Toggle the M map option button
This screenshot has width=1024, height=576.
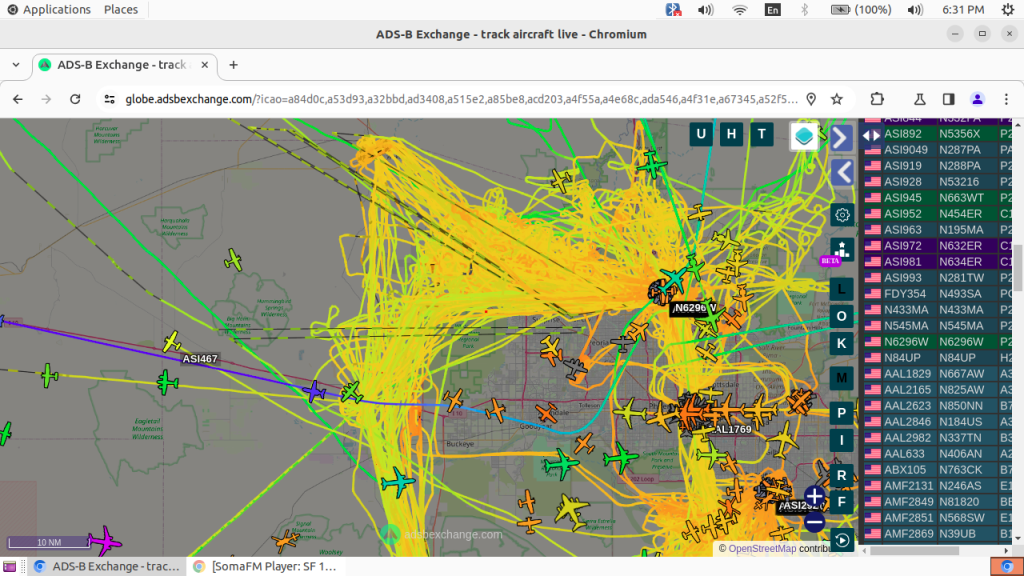coord(841,378)
